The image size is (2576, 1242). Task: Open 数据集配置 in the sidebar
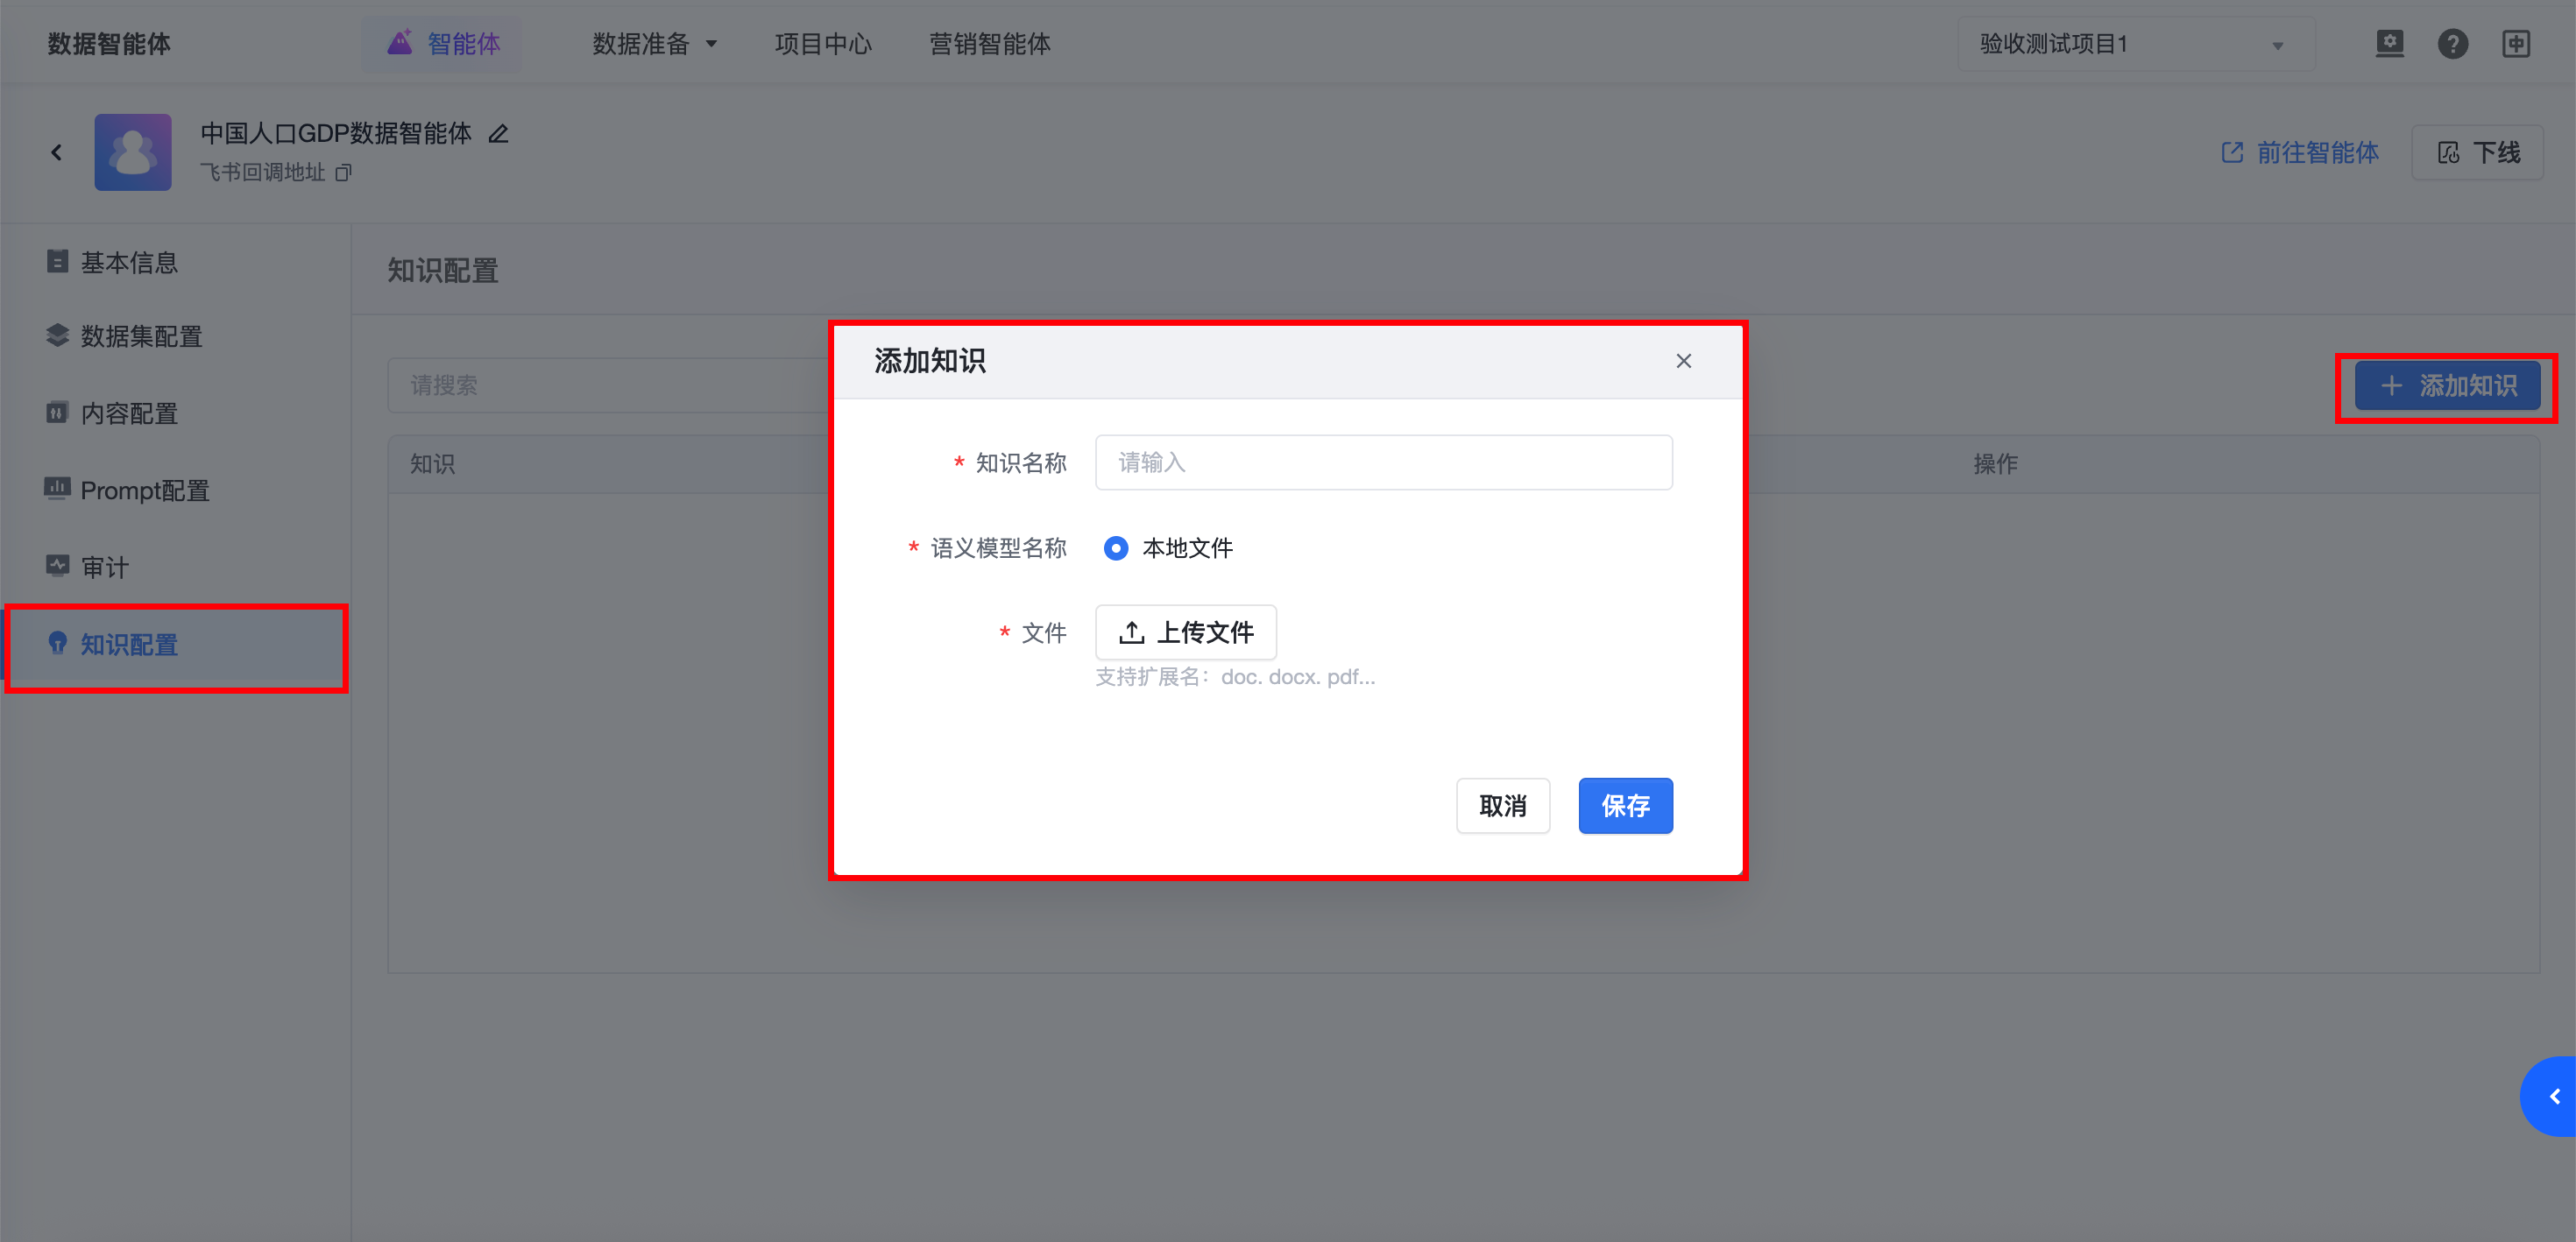(x=141, y=336)
